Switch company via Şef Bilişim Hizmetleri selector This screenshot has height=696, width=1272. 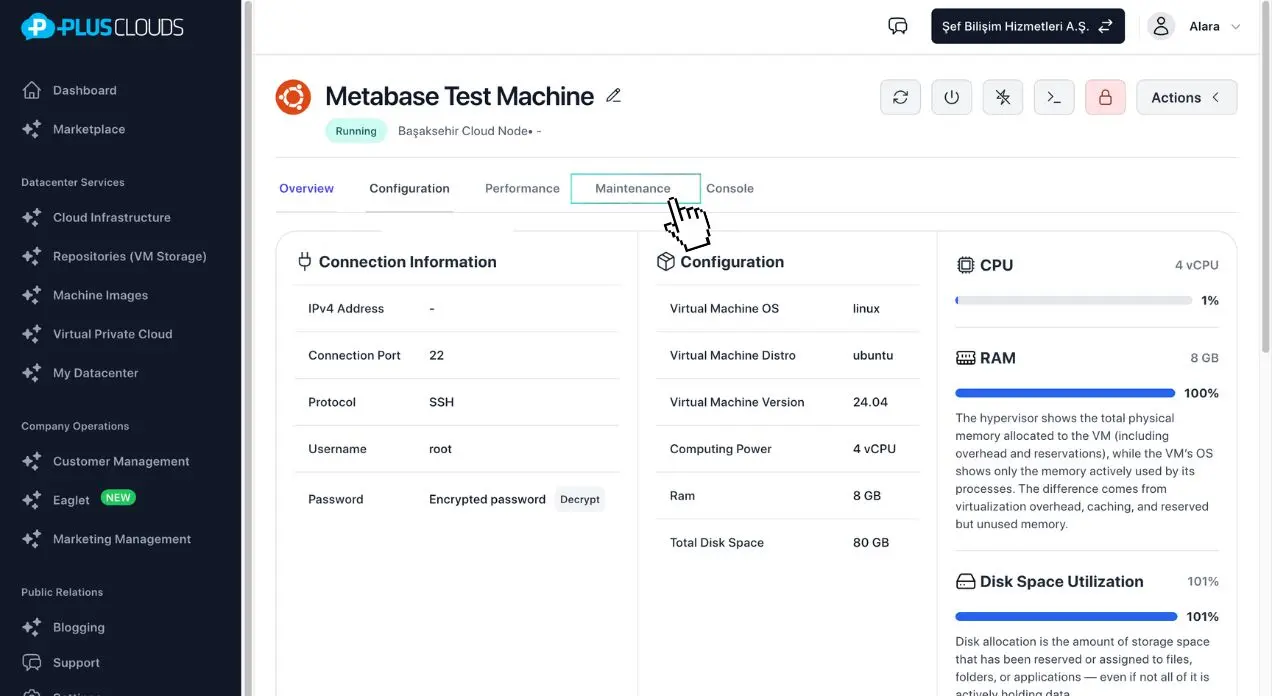tap(1027, 27)
